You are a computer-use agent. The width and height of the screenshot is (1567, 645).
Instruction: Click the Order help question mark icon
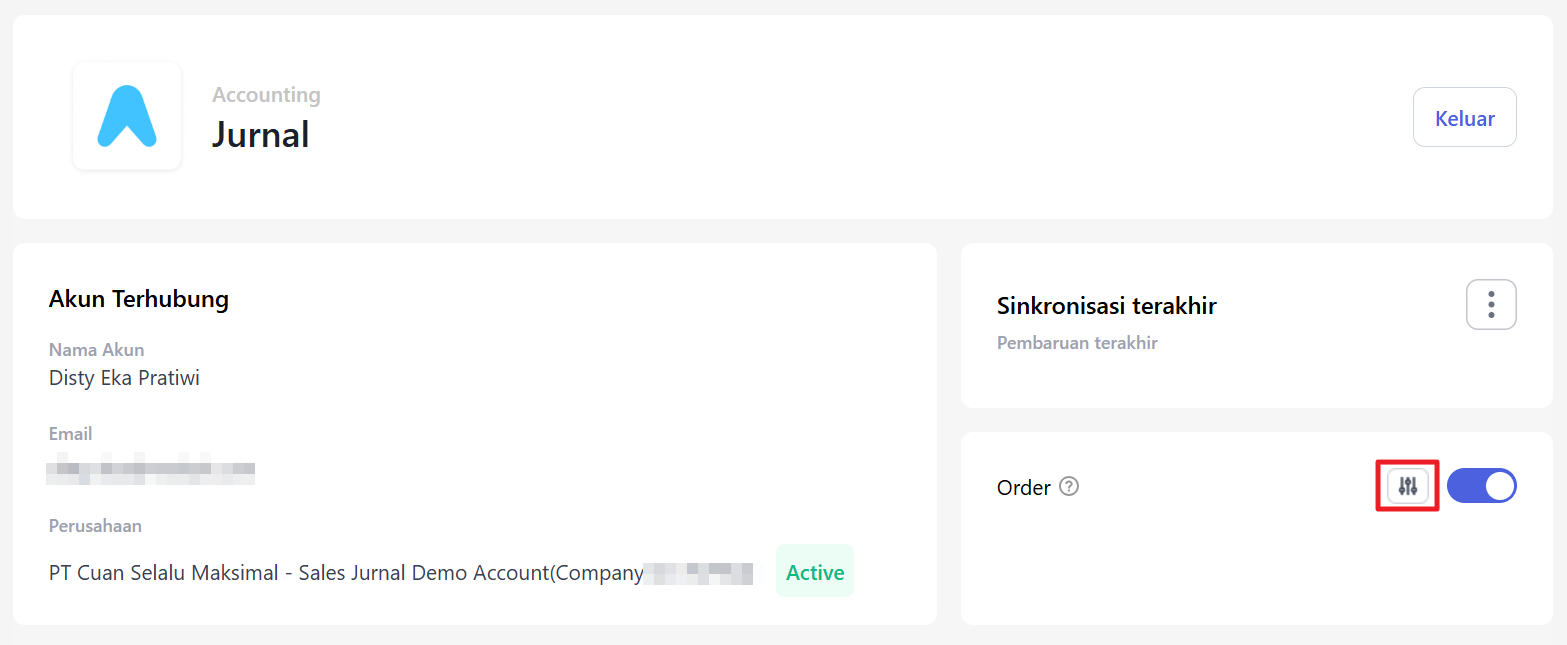pyautogui.click(x=1069, y=487)
